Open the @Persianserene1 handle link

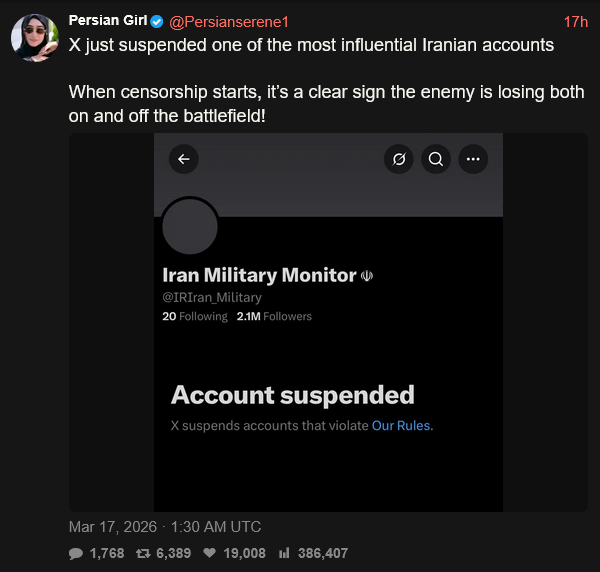[x=228, y=21]
